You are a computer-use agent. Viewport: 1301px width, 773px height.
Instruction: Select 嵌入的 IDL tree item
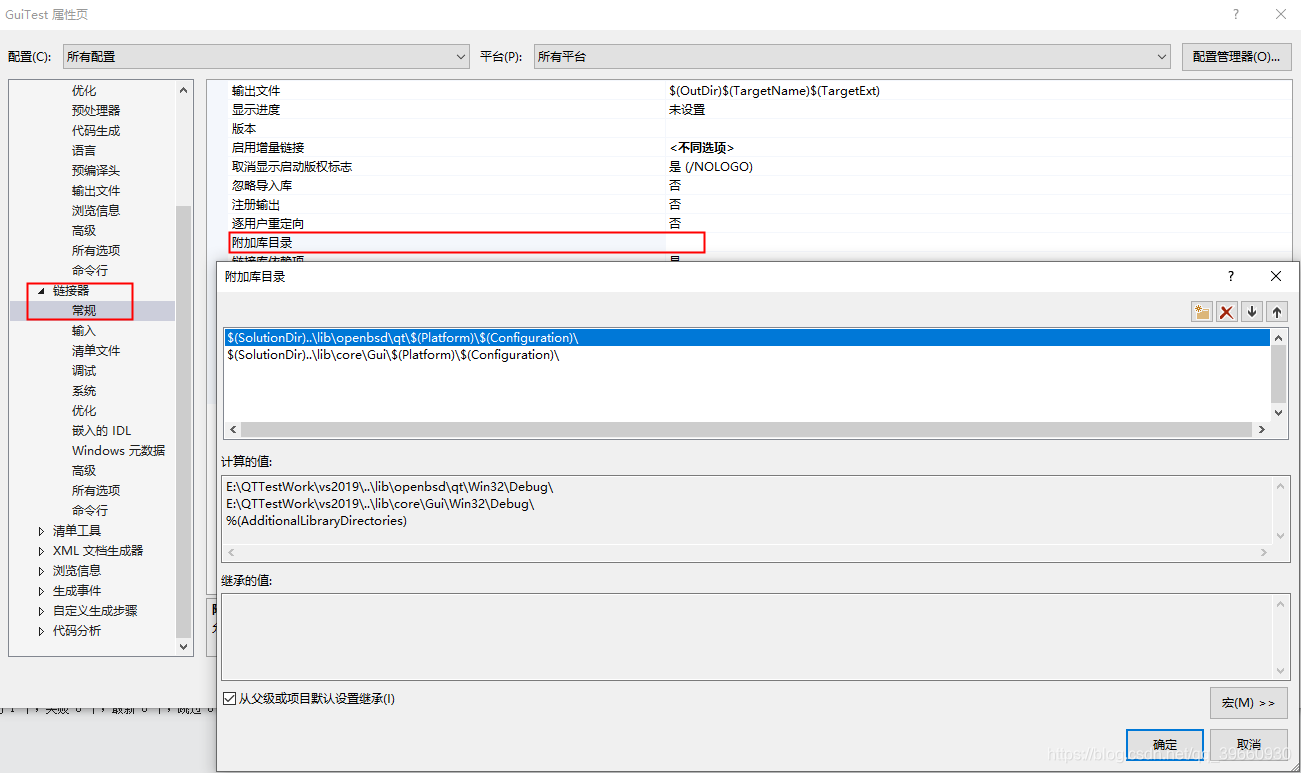coord(101,431)
